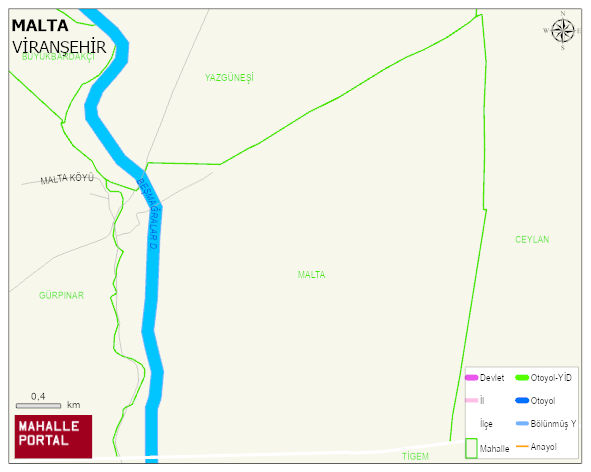Click the BÜYÜKBARDAKÇI neighborhood label
Viewport: 591px width, 472px height.
[58, 57]
